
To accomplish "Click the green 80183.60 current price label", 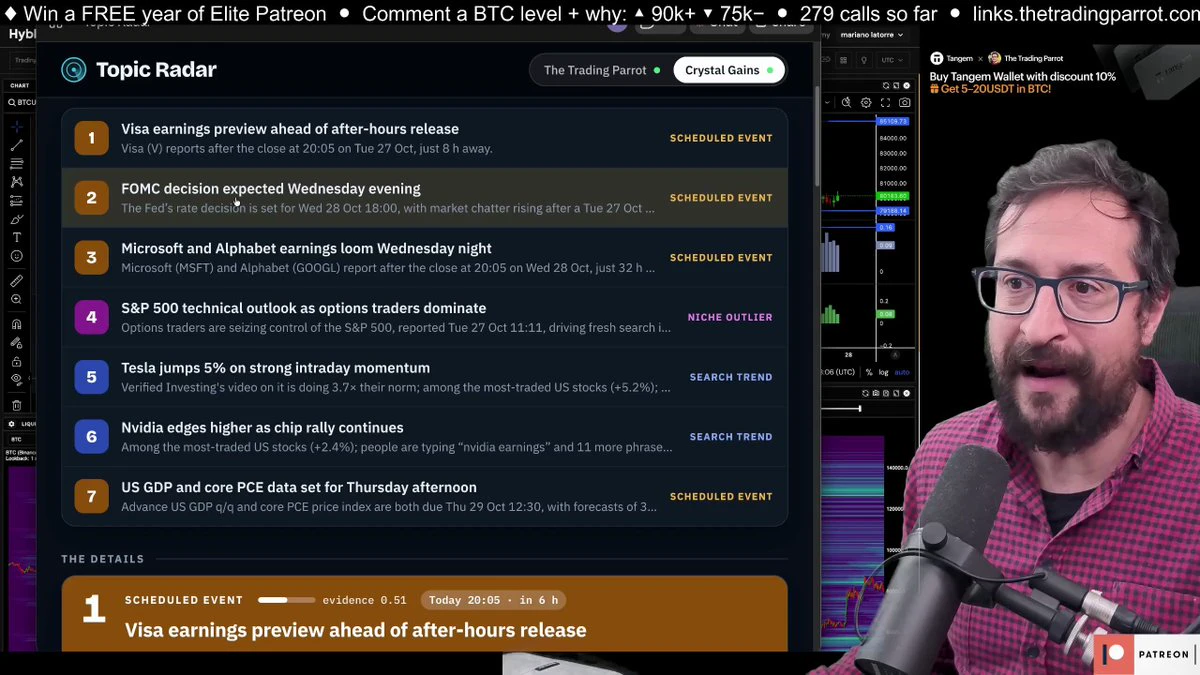I will pyautogui.click(x=892, y=197).
